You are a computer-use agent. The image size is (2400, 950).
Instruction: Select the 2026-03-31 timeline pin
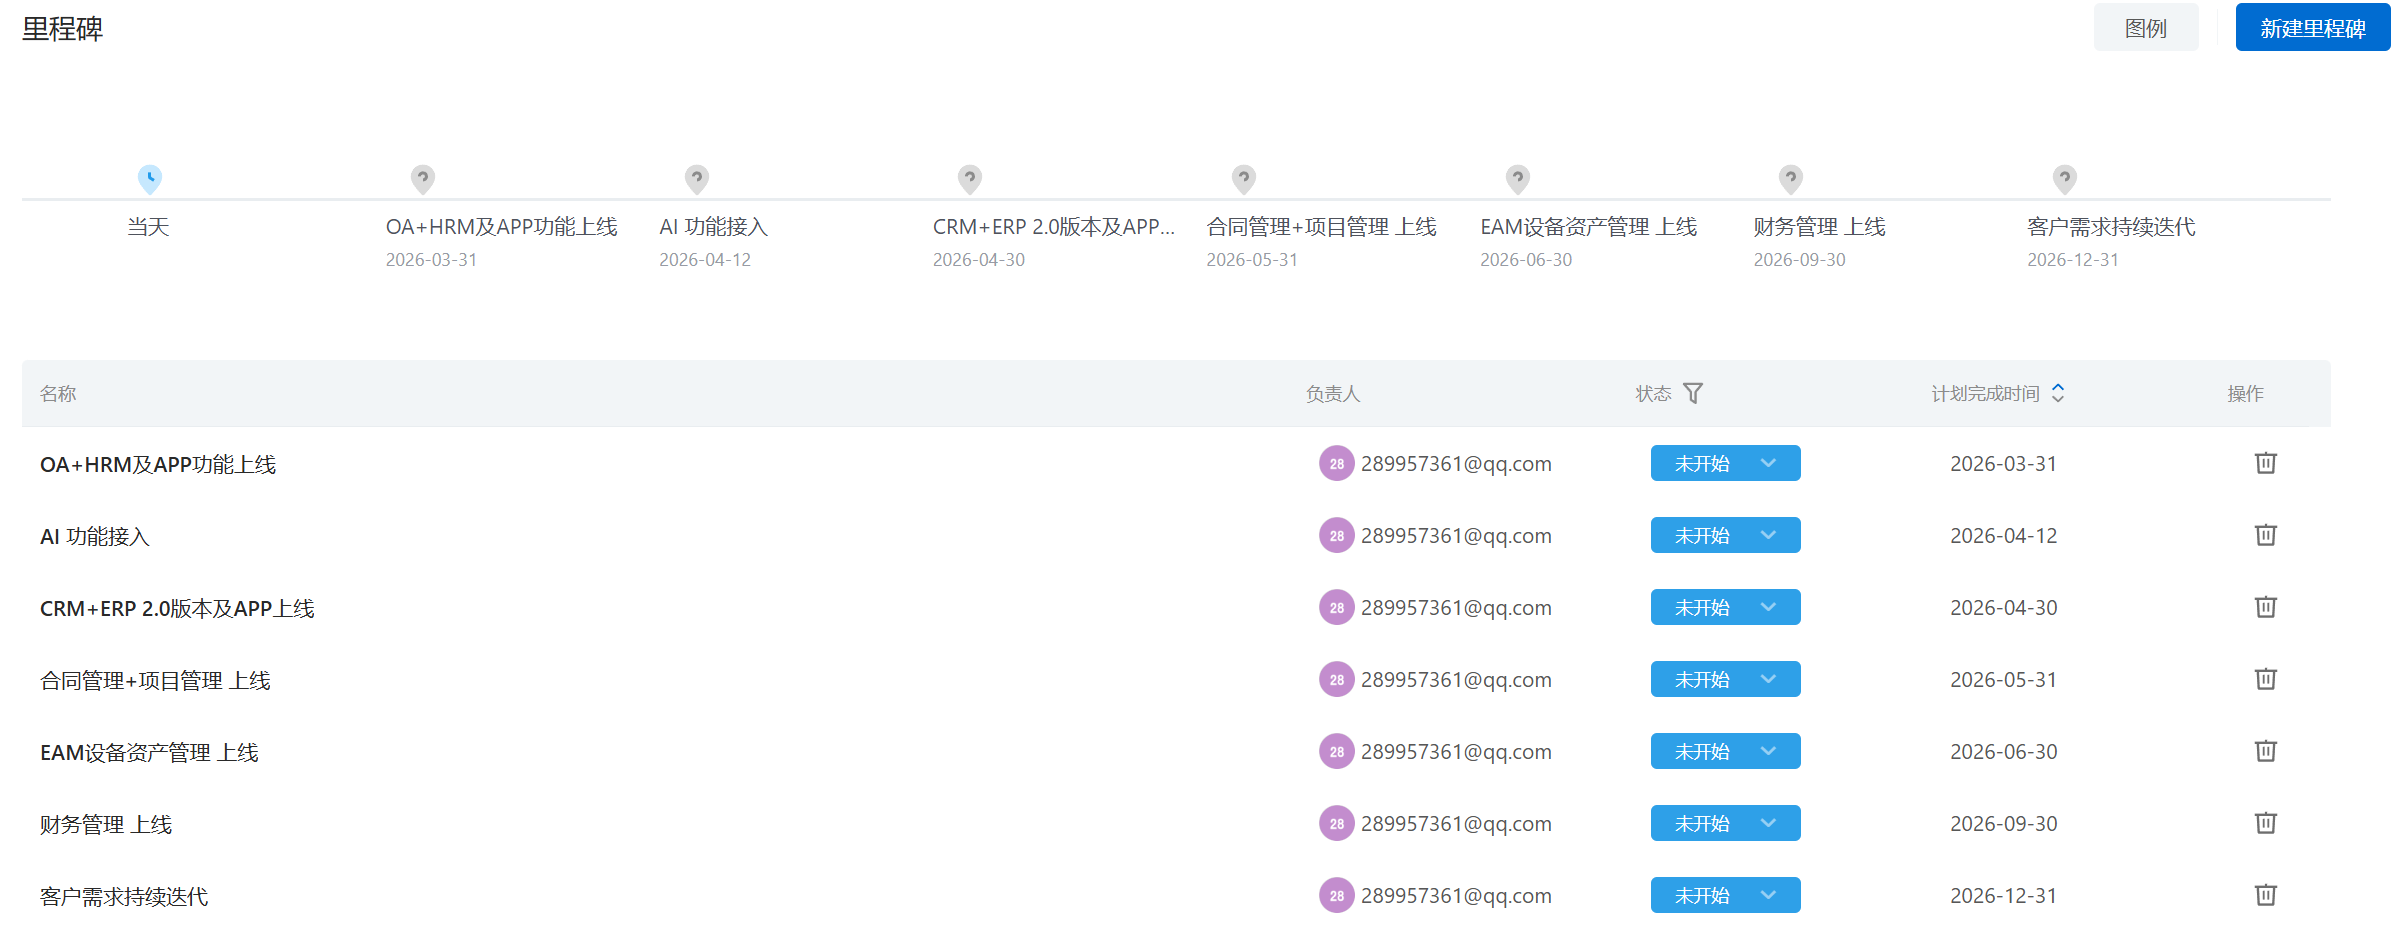point(423,179)
